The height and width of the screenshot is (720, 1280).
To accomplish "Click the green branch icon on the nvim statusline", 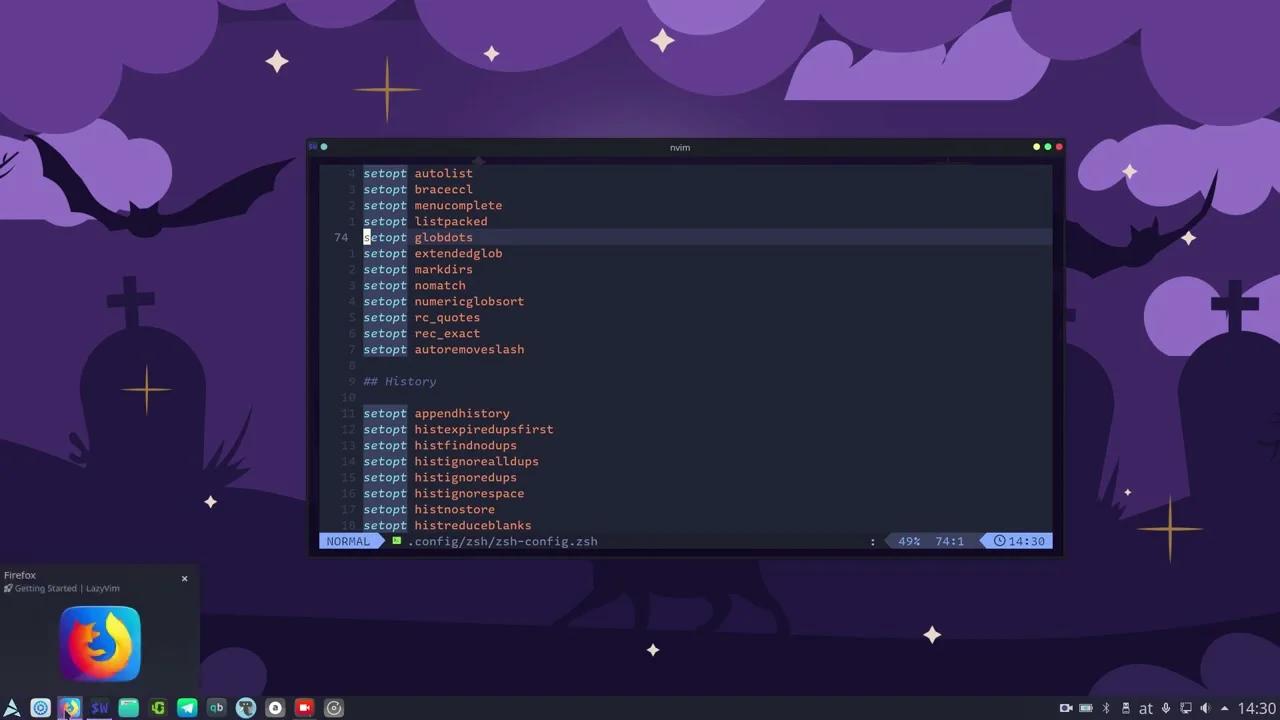I will tap(396, 540).
